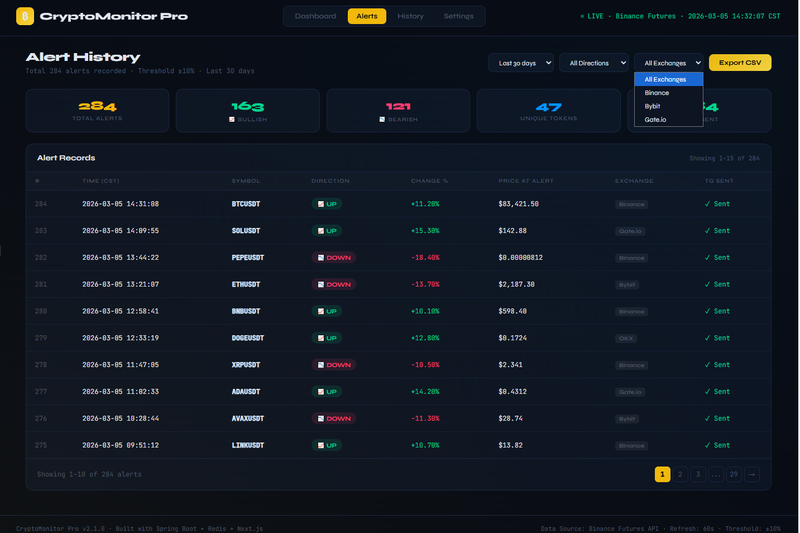The height and width of the screenshot is (533, 800).
Task: Open the Last 30 days dropdown
Action: [x=521, y=63]
